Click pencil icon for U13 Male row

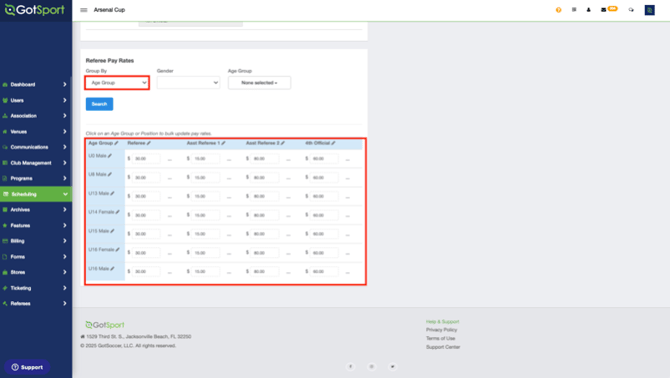coord(112,193)
